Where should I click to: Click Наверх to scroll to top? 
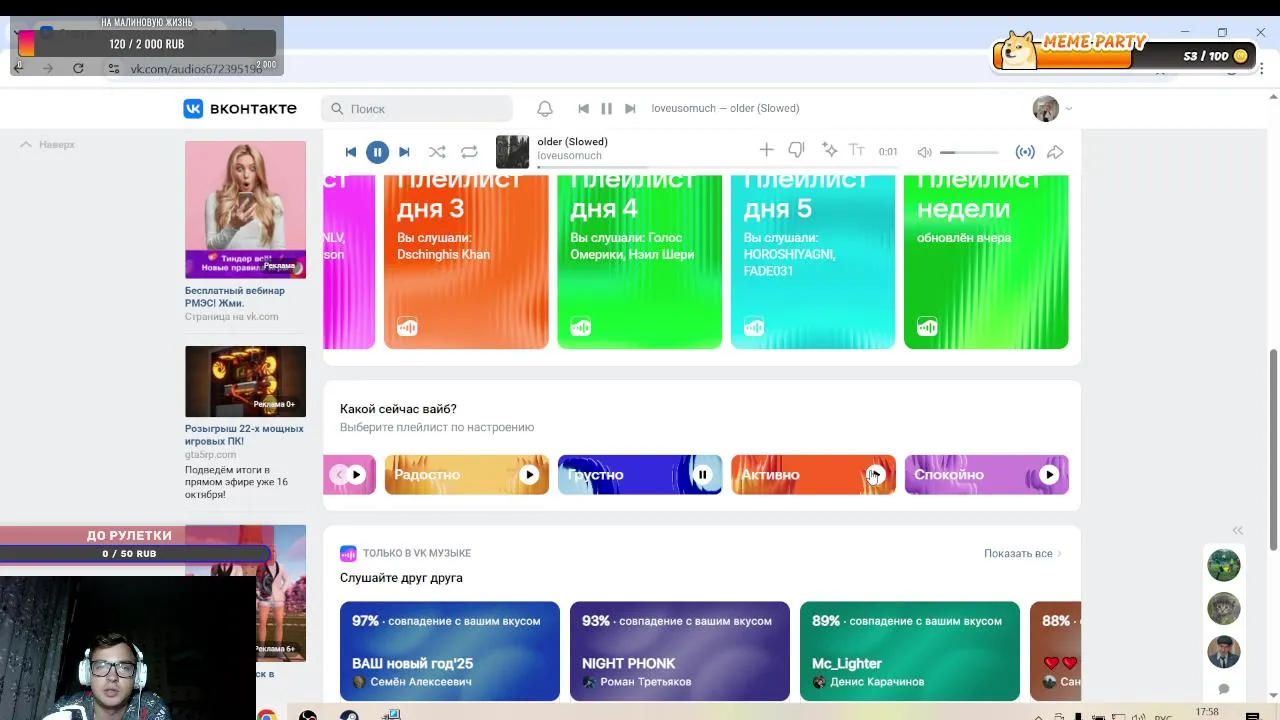[48, 144]
